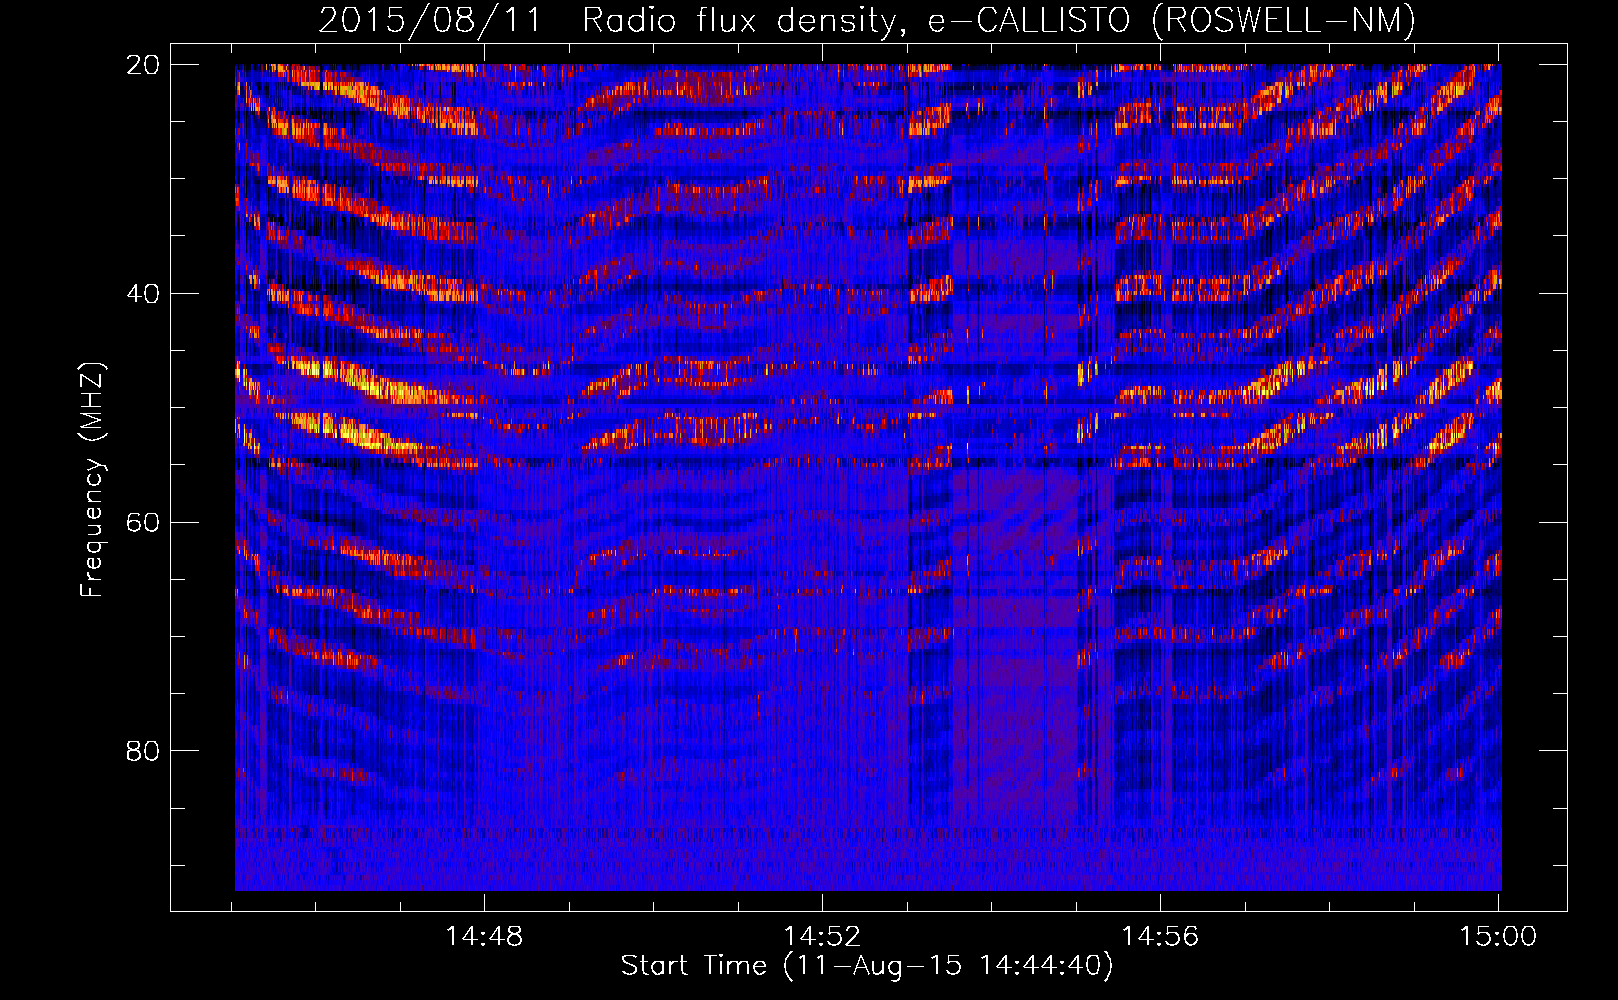
Task: Click the 14:48 time tick label
Action: tap(484, 937)
